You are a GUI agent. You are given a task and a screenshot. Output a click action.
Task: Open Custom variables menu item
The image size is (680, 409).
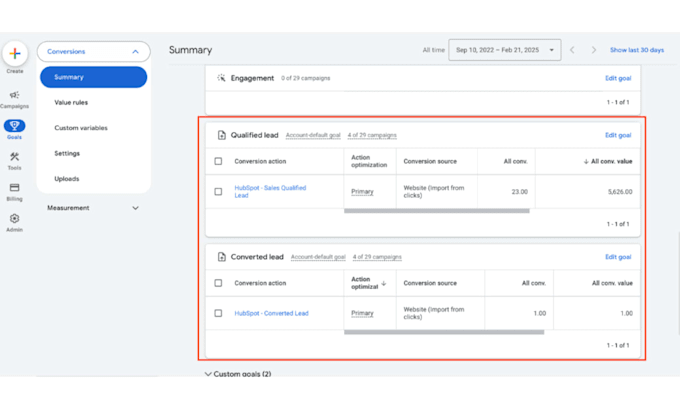tap(81, 128)
